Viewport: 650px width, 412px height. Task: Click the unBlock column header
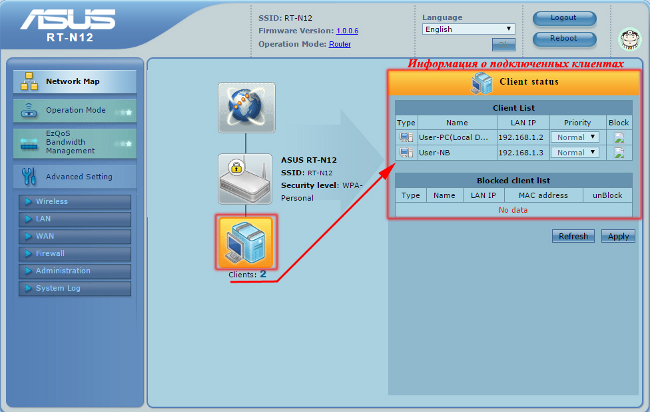(607, 195)
